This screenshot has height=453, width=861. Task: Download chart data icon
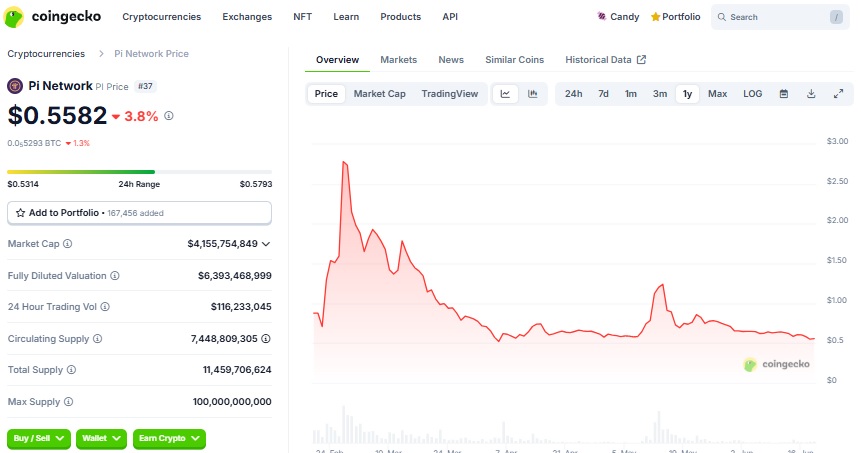tap(811, 94)
